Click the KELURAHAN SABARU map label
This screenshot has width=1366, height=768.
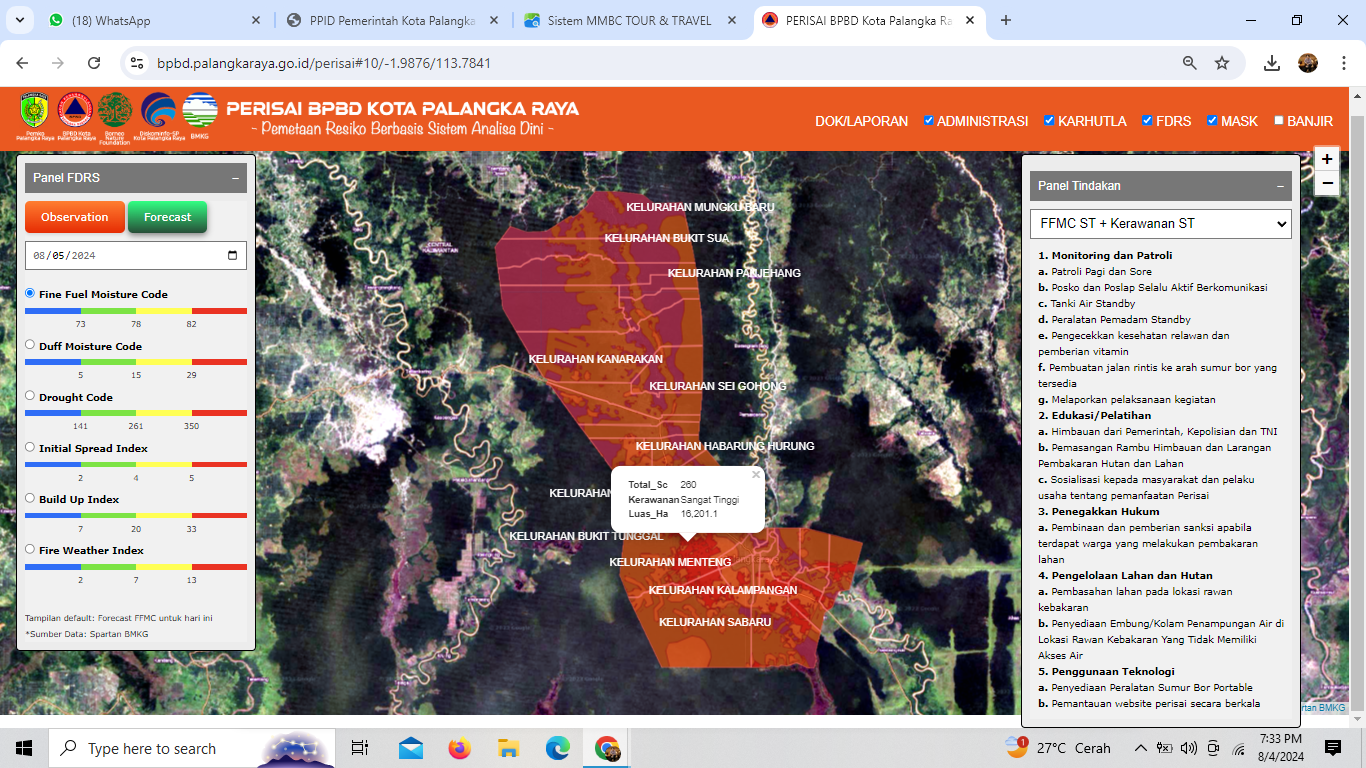pos(715,622)
